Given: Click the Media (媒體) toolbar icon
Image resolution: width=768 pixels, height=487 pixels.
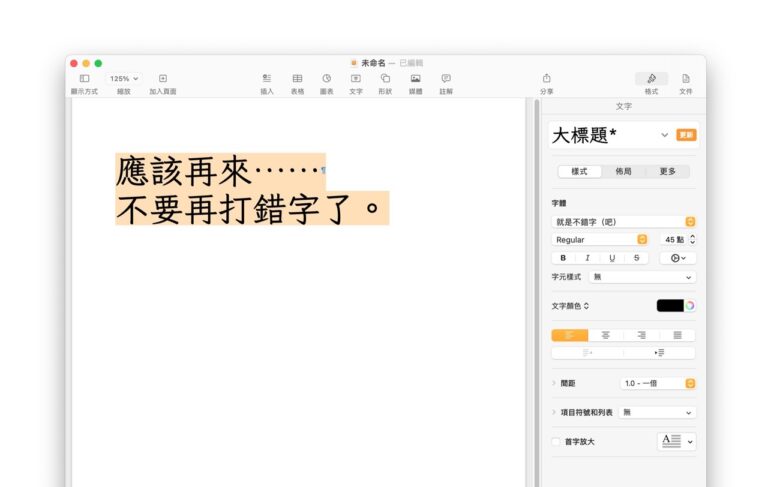Looking at the screenshot, I should pyautogui.click(x=415, y=78).
